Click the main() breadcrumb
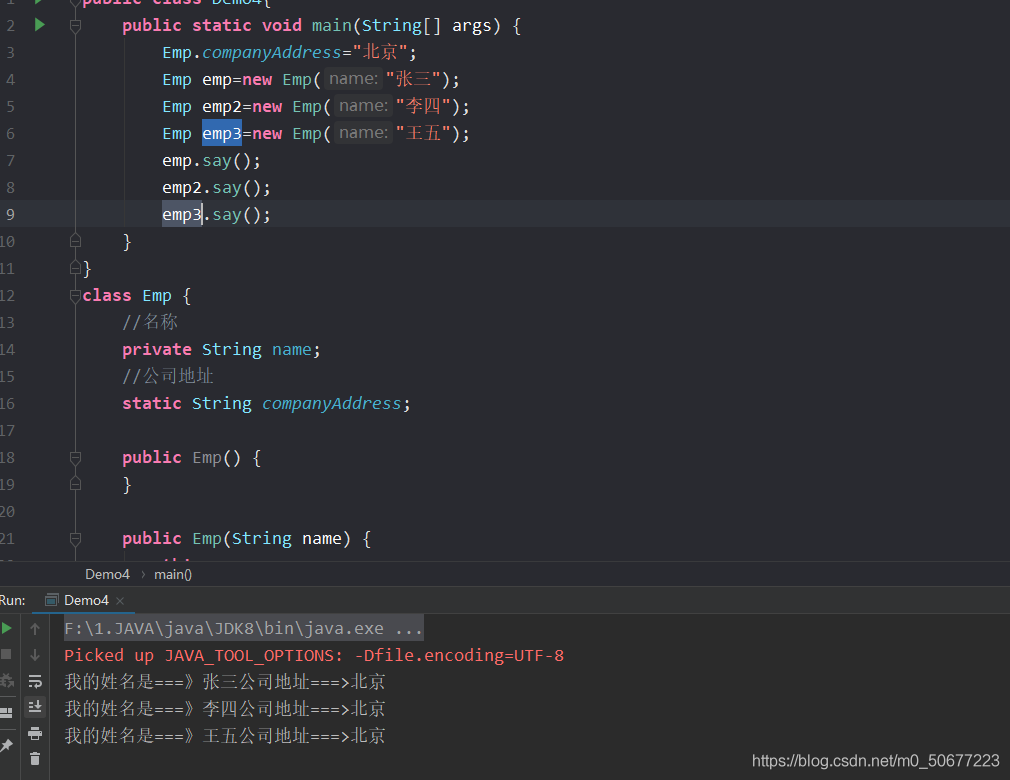 (173, 574)
